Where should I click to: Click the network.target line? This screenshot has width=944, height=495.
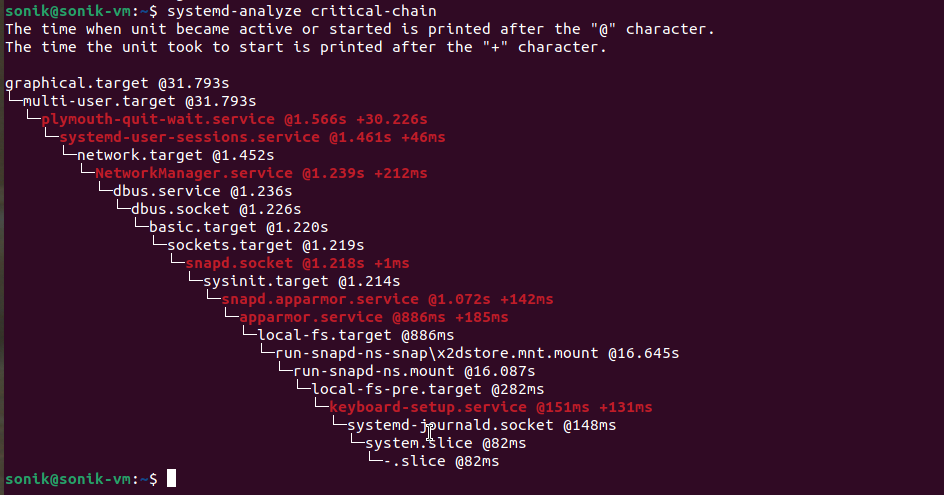point(175,155)
